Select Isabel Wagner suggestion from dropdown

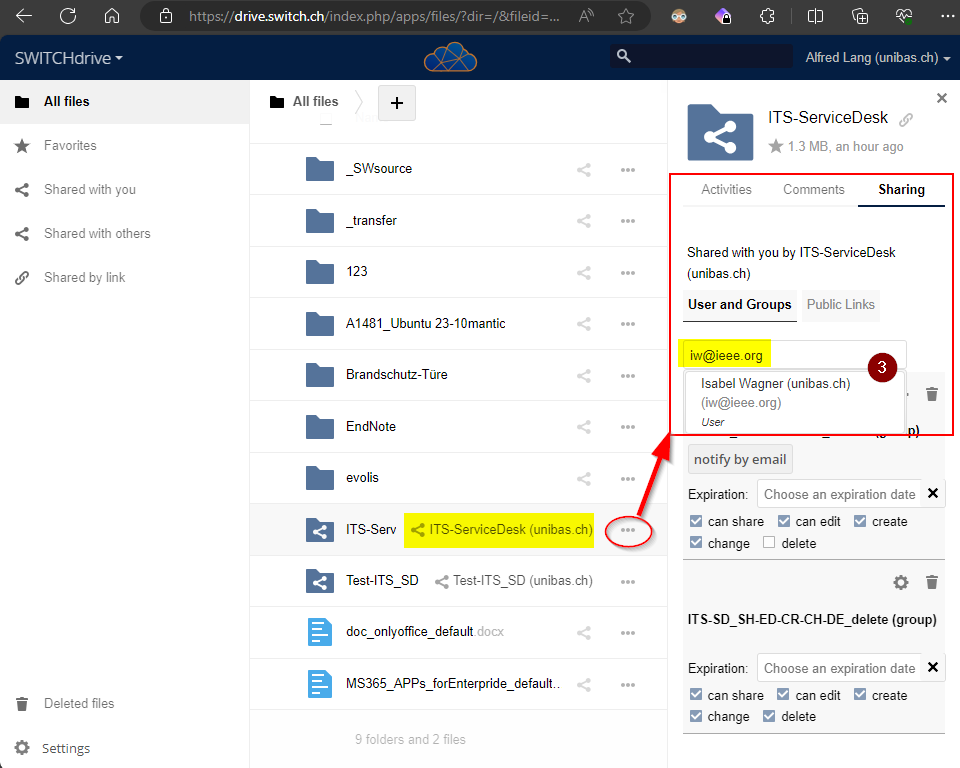click(x=794, y=402)
